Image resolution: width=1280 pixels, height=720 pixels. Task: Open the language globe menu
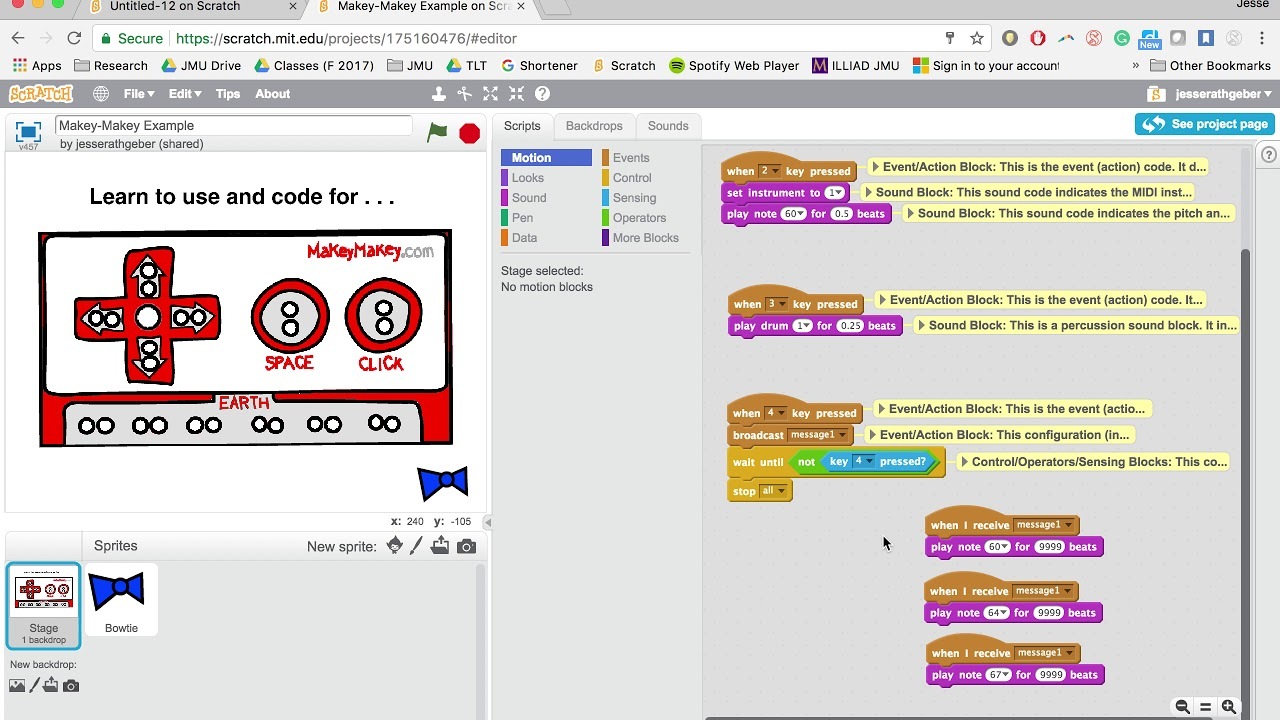pos(101,94)
